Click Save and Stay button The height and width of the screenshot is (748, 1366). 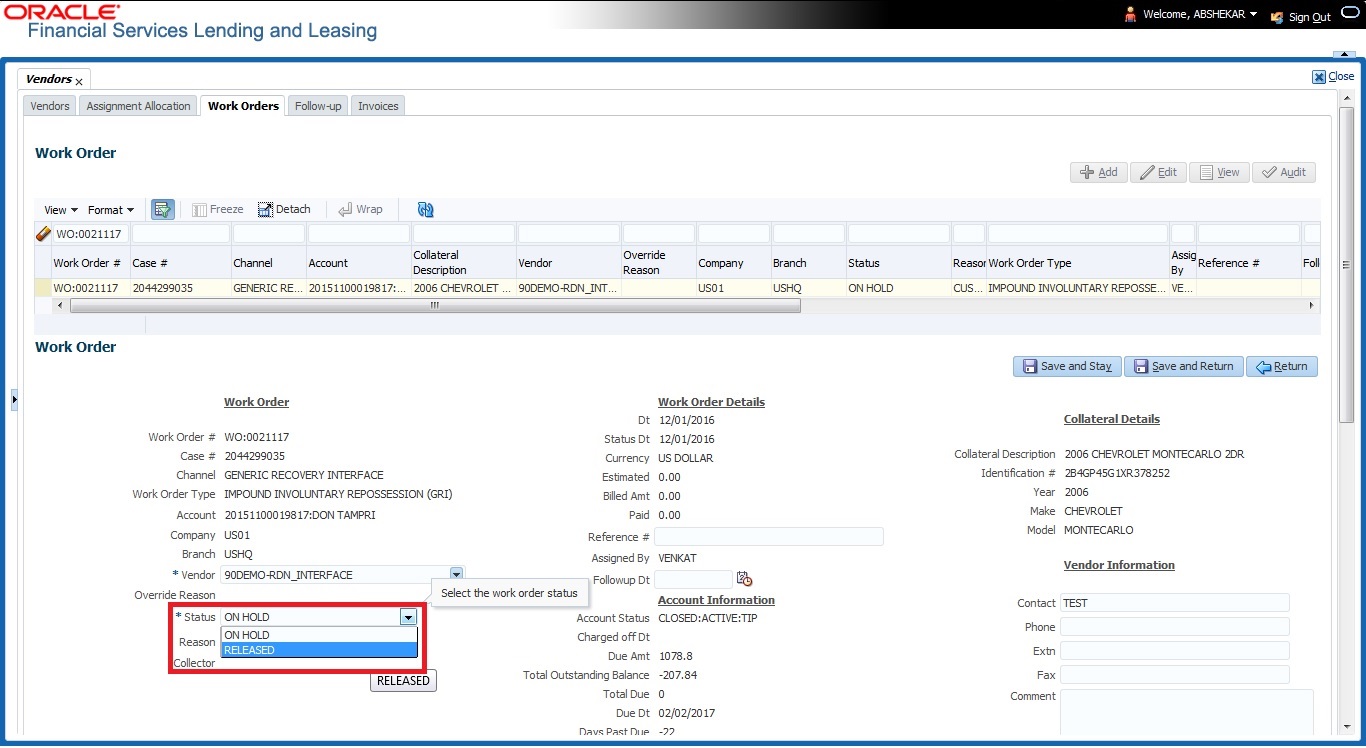[x=1066, y=367]
